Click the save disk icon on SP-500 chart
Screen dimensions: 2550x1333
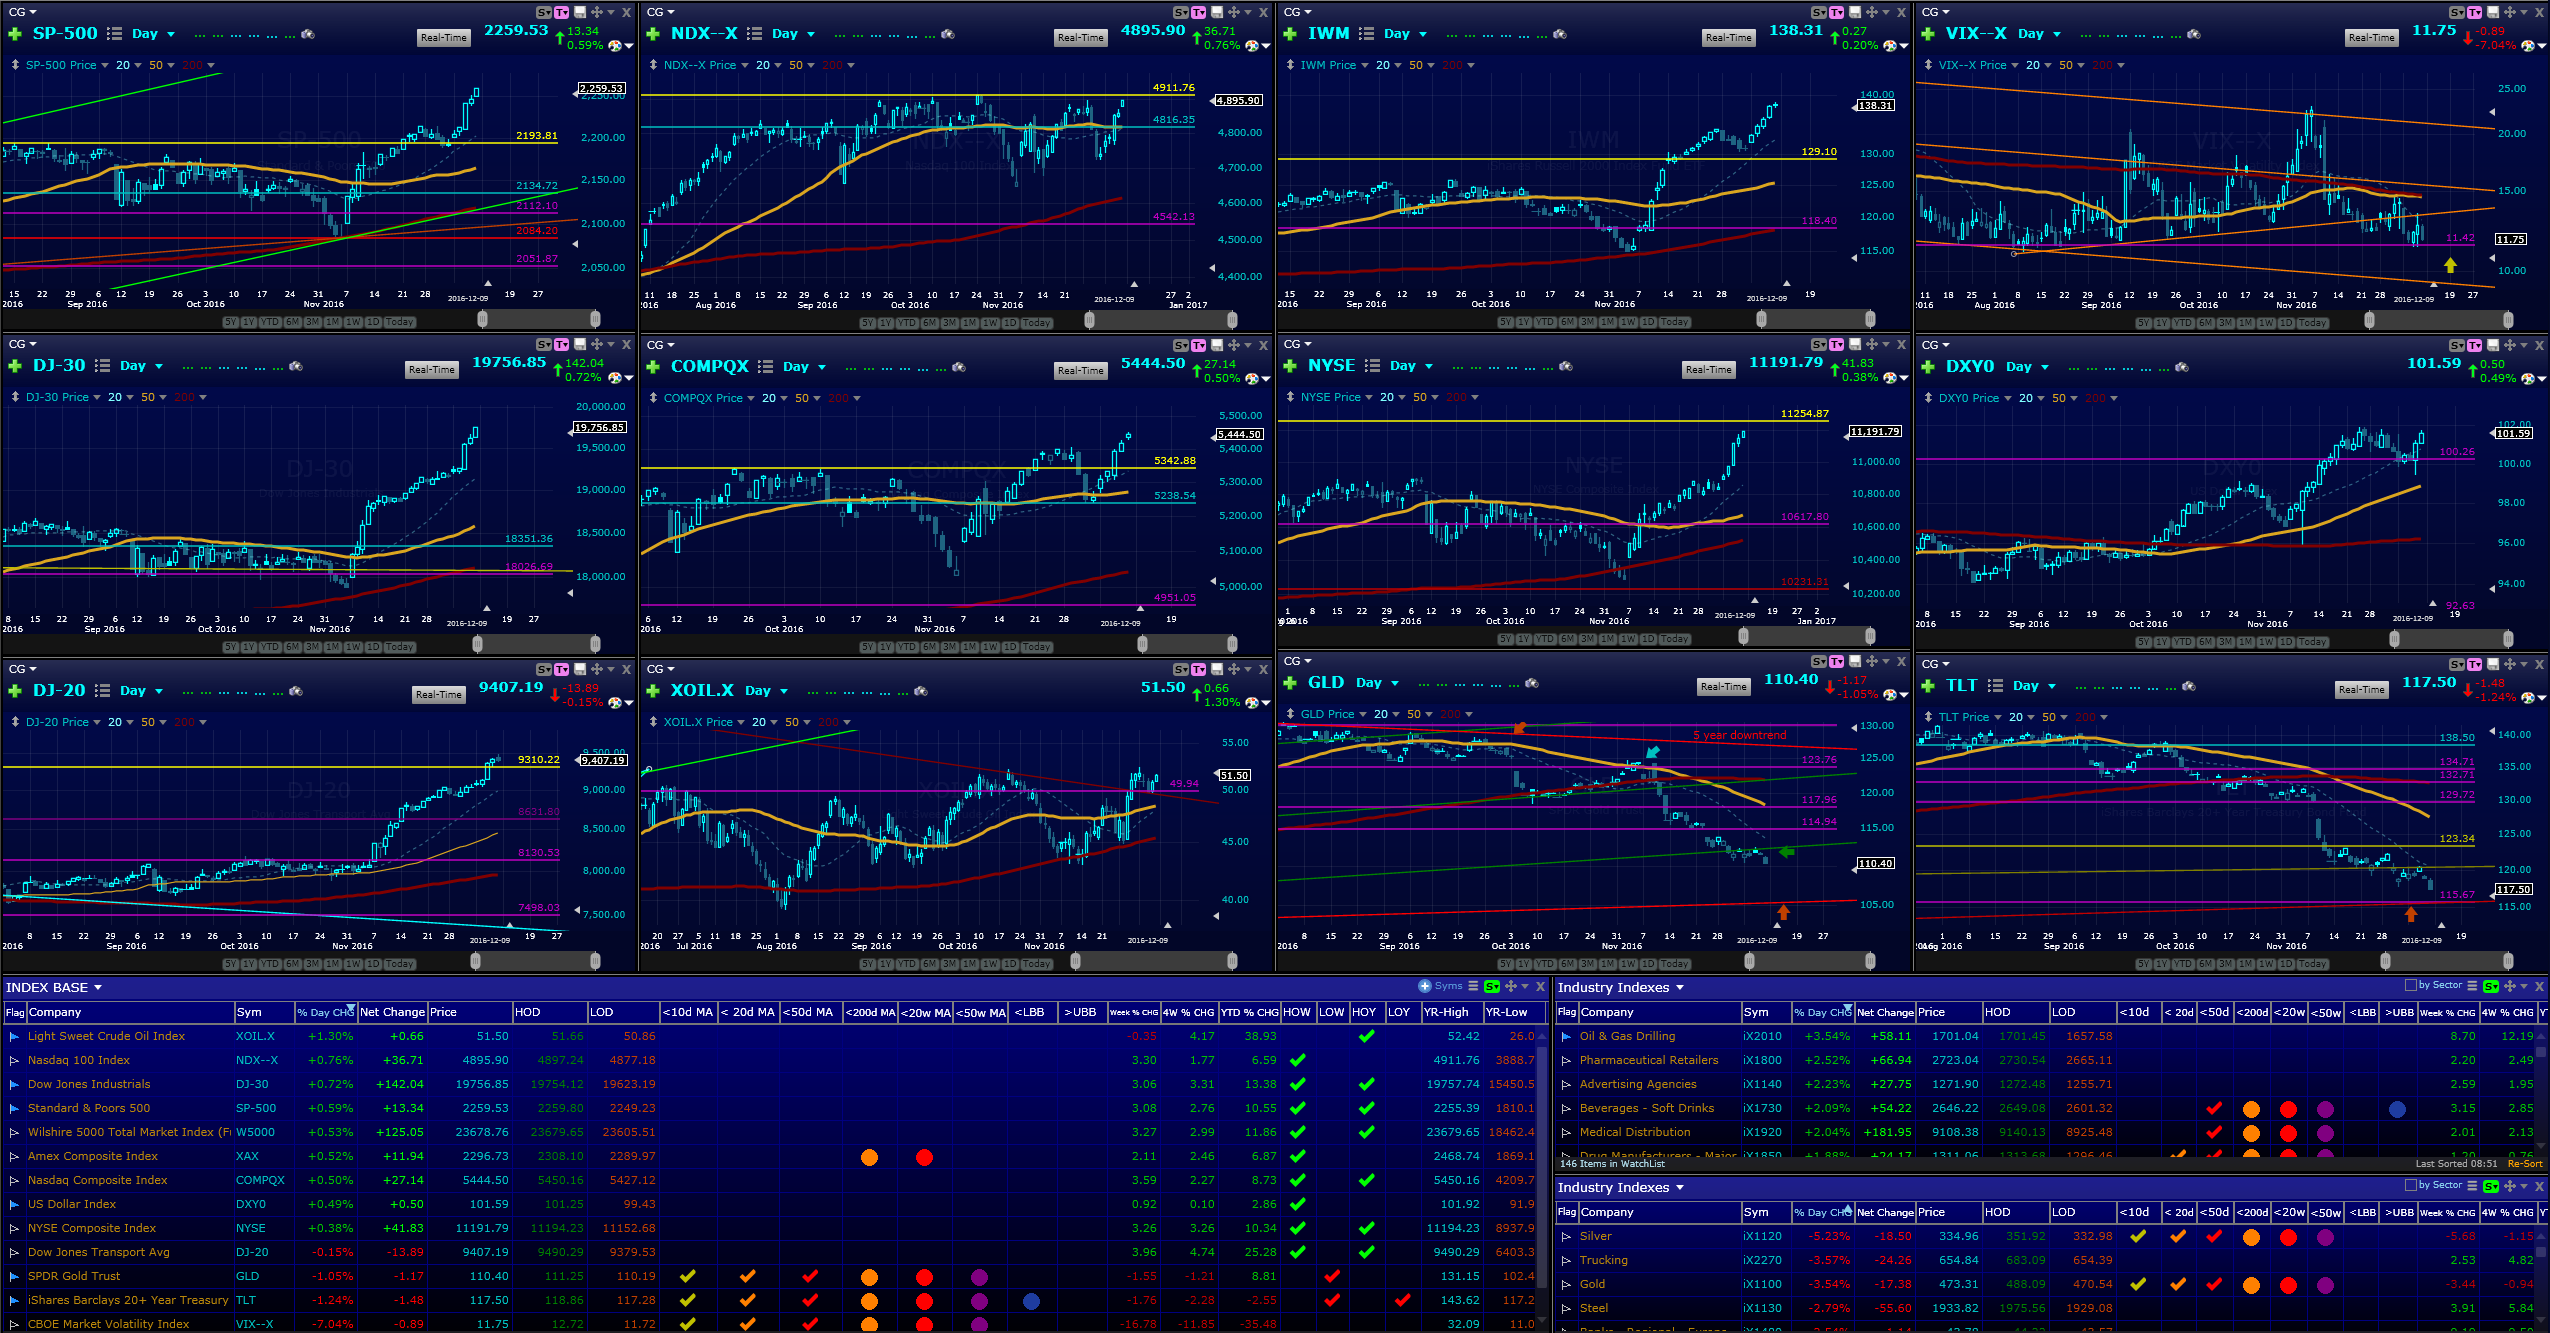pos(580,12)
